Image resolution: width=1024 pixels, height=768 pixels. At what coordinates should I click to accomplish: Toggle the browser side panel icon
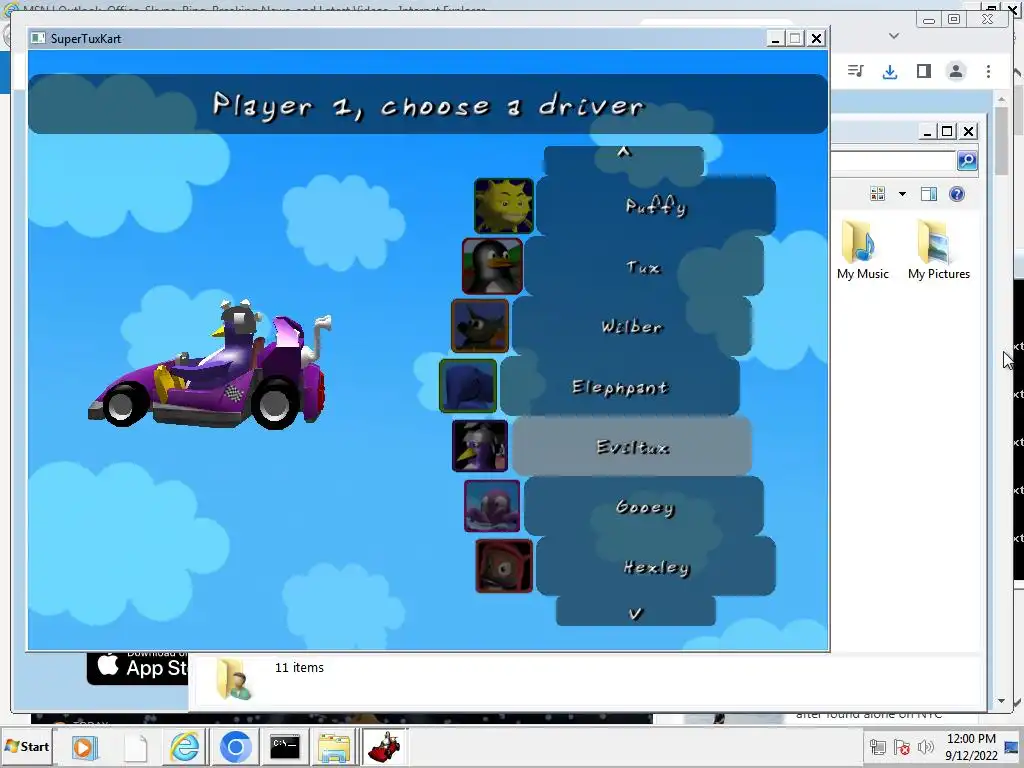(x=923, y=71)
